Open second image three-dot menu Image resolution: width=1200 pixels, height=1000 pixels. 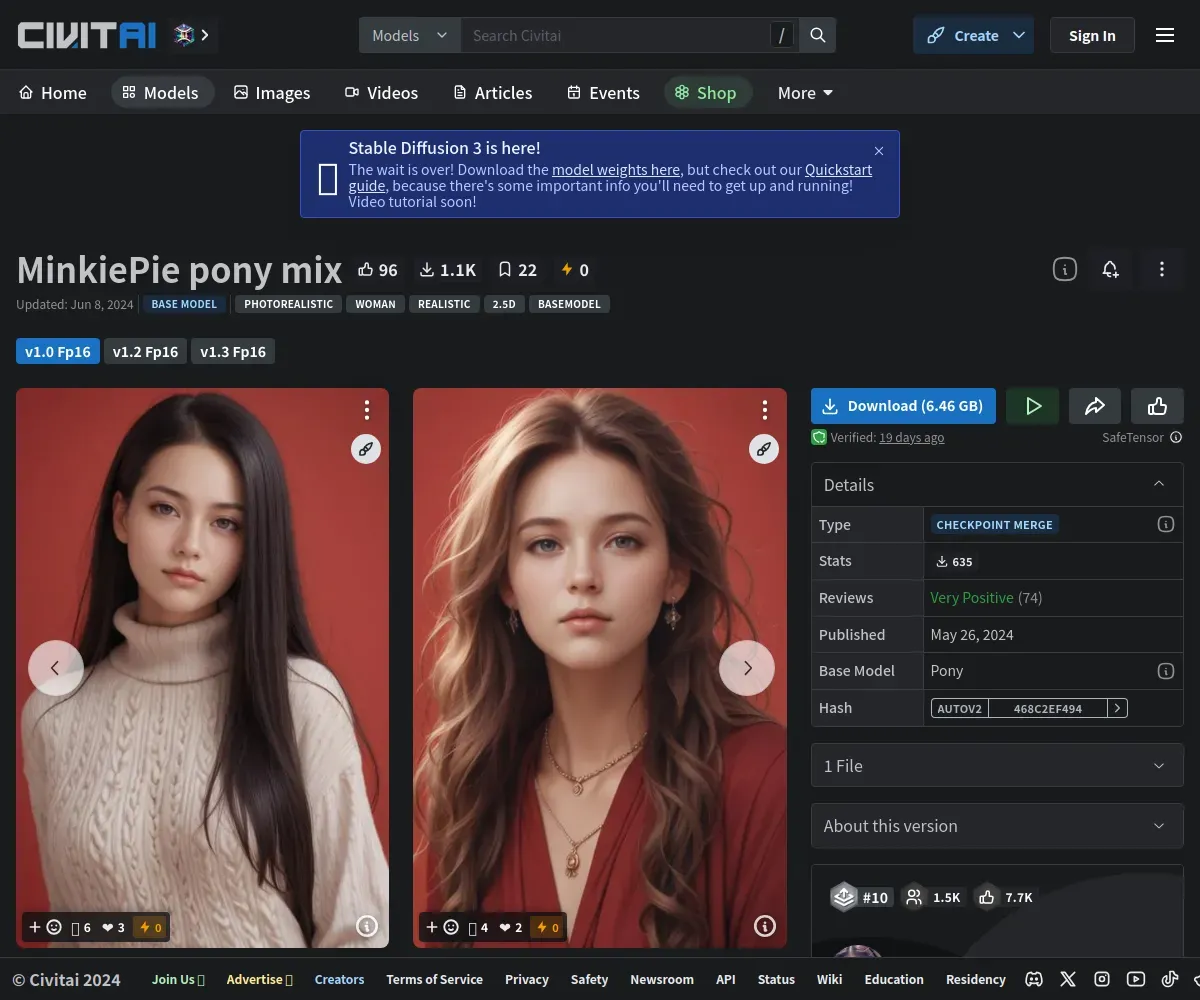coord(765,410)
